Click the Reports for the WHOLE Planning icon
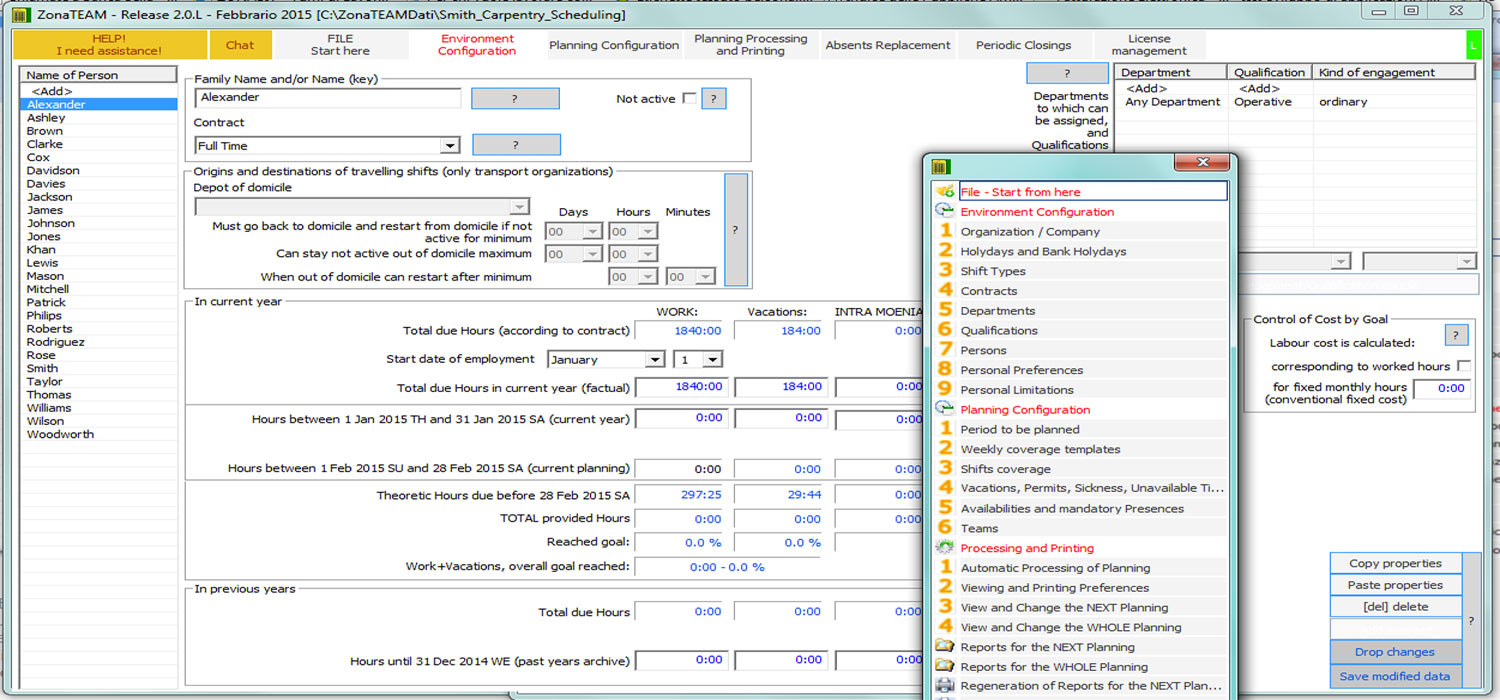 [x=944, y=667]
